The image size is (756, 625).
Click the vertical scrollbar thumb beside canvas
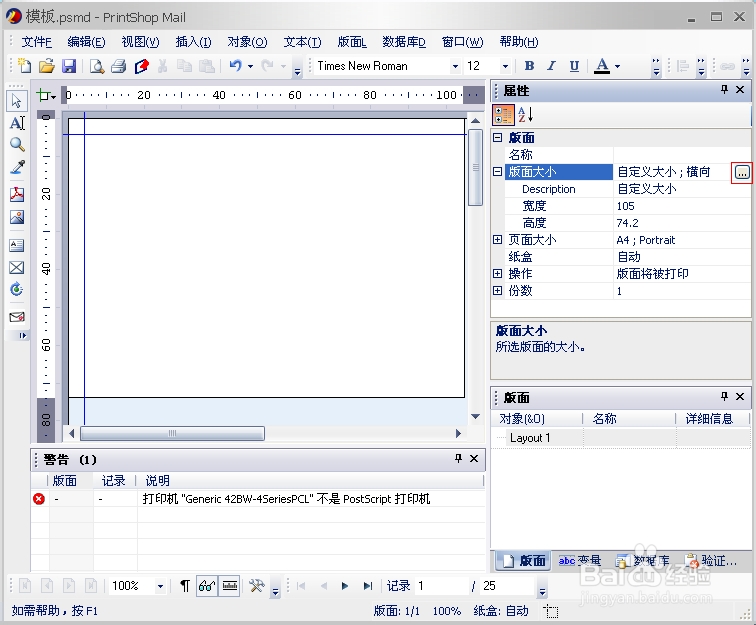475,167
